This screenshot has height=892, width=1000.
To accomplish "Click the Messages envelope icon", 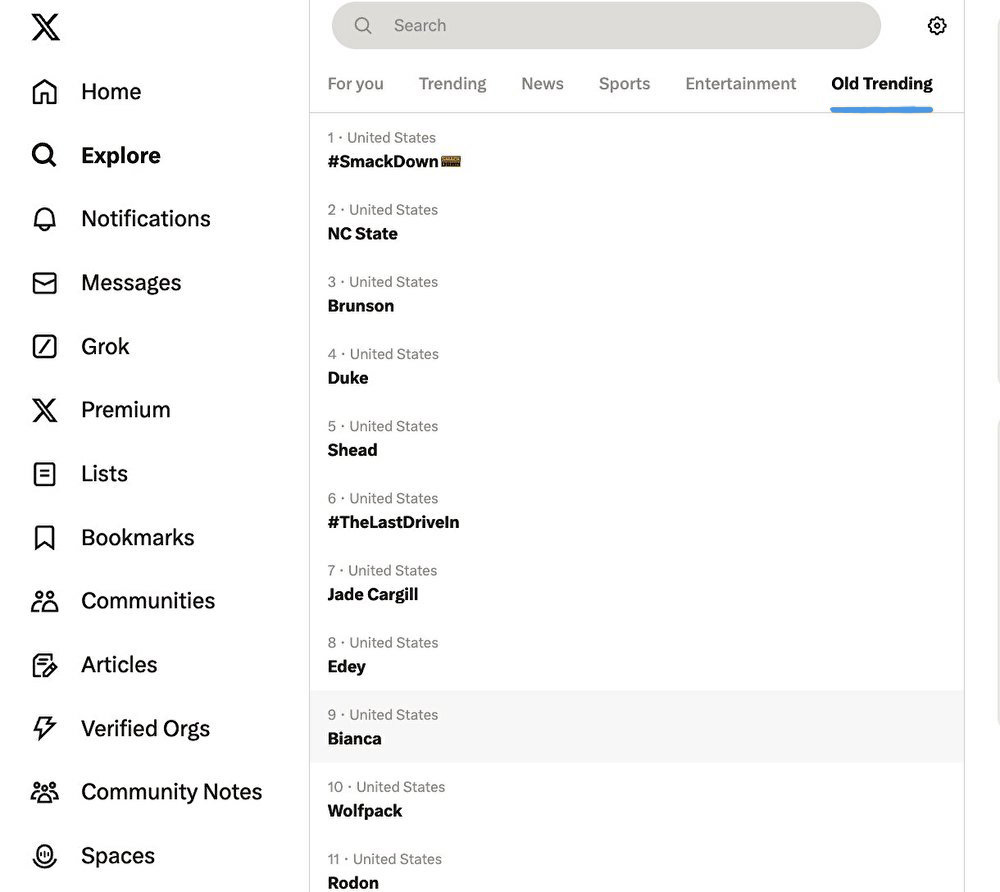I will [x=45, y=282].
